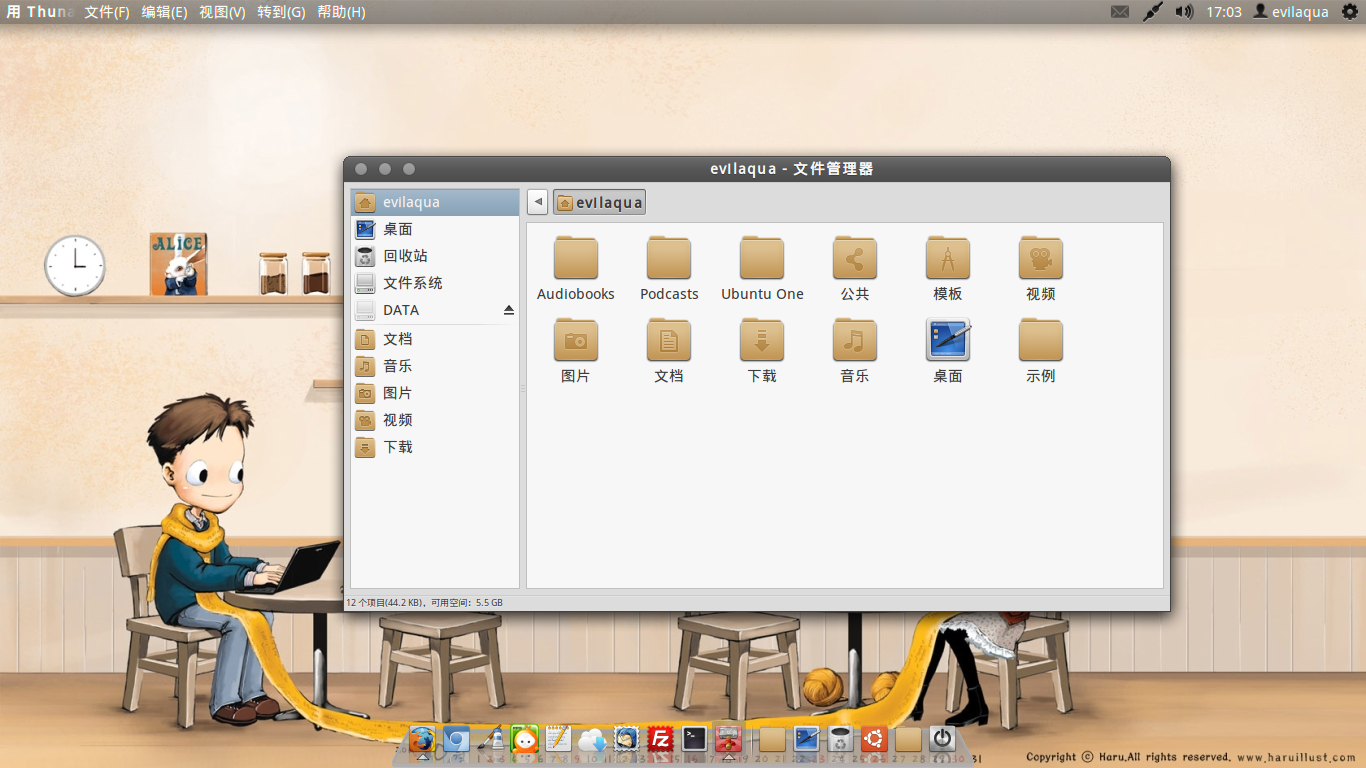Click the evilaqua path bar button
The height and width of the screenshot is (768, 1366).
pos(599,202)
